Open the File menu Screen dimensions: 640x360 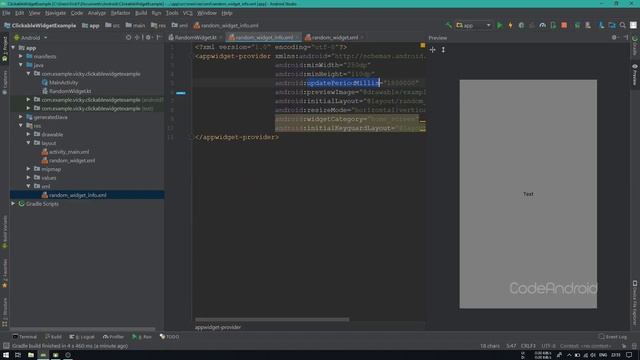6,13
